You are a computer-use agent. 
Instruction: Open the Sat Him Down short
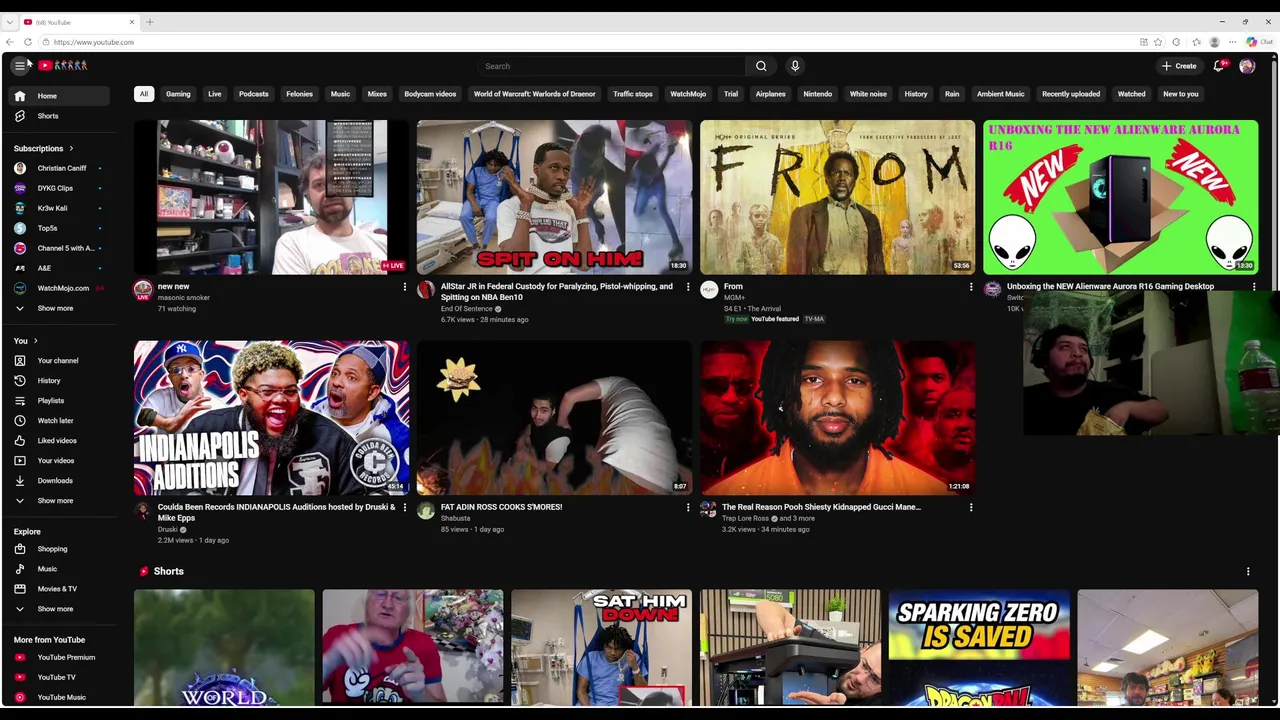[601, 648]
